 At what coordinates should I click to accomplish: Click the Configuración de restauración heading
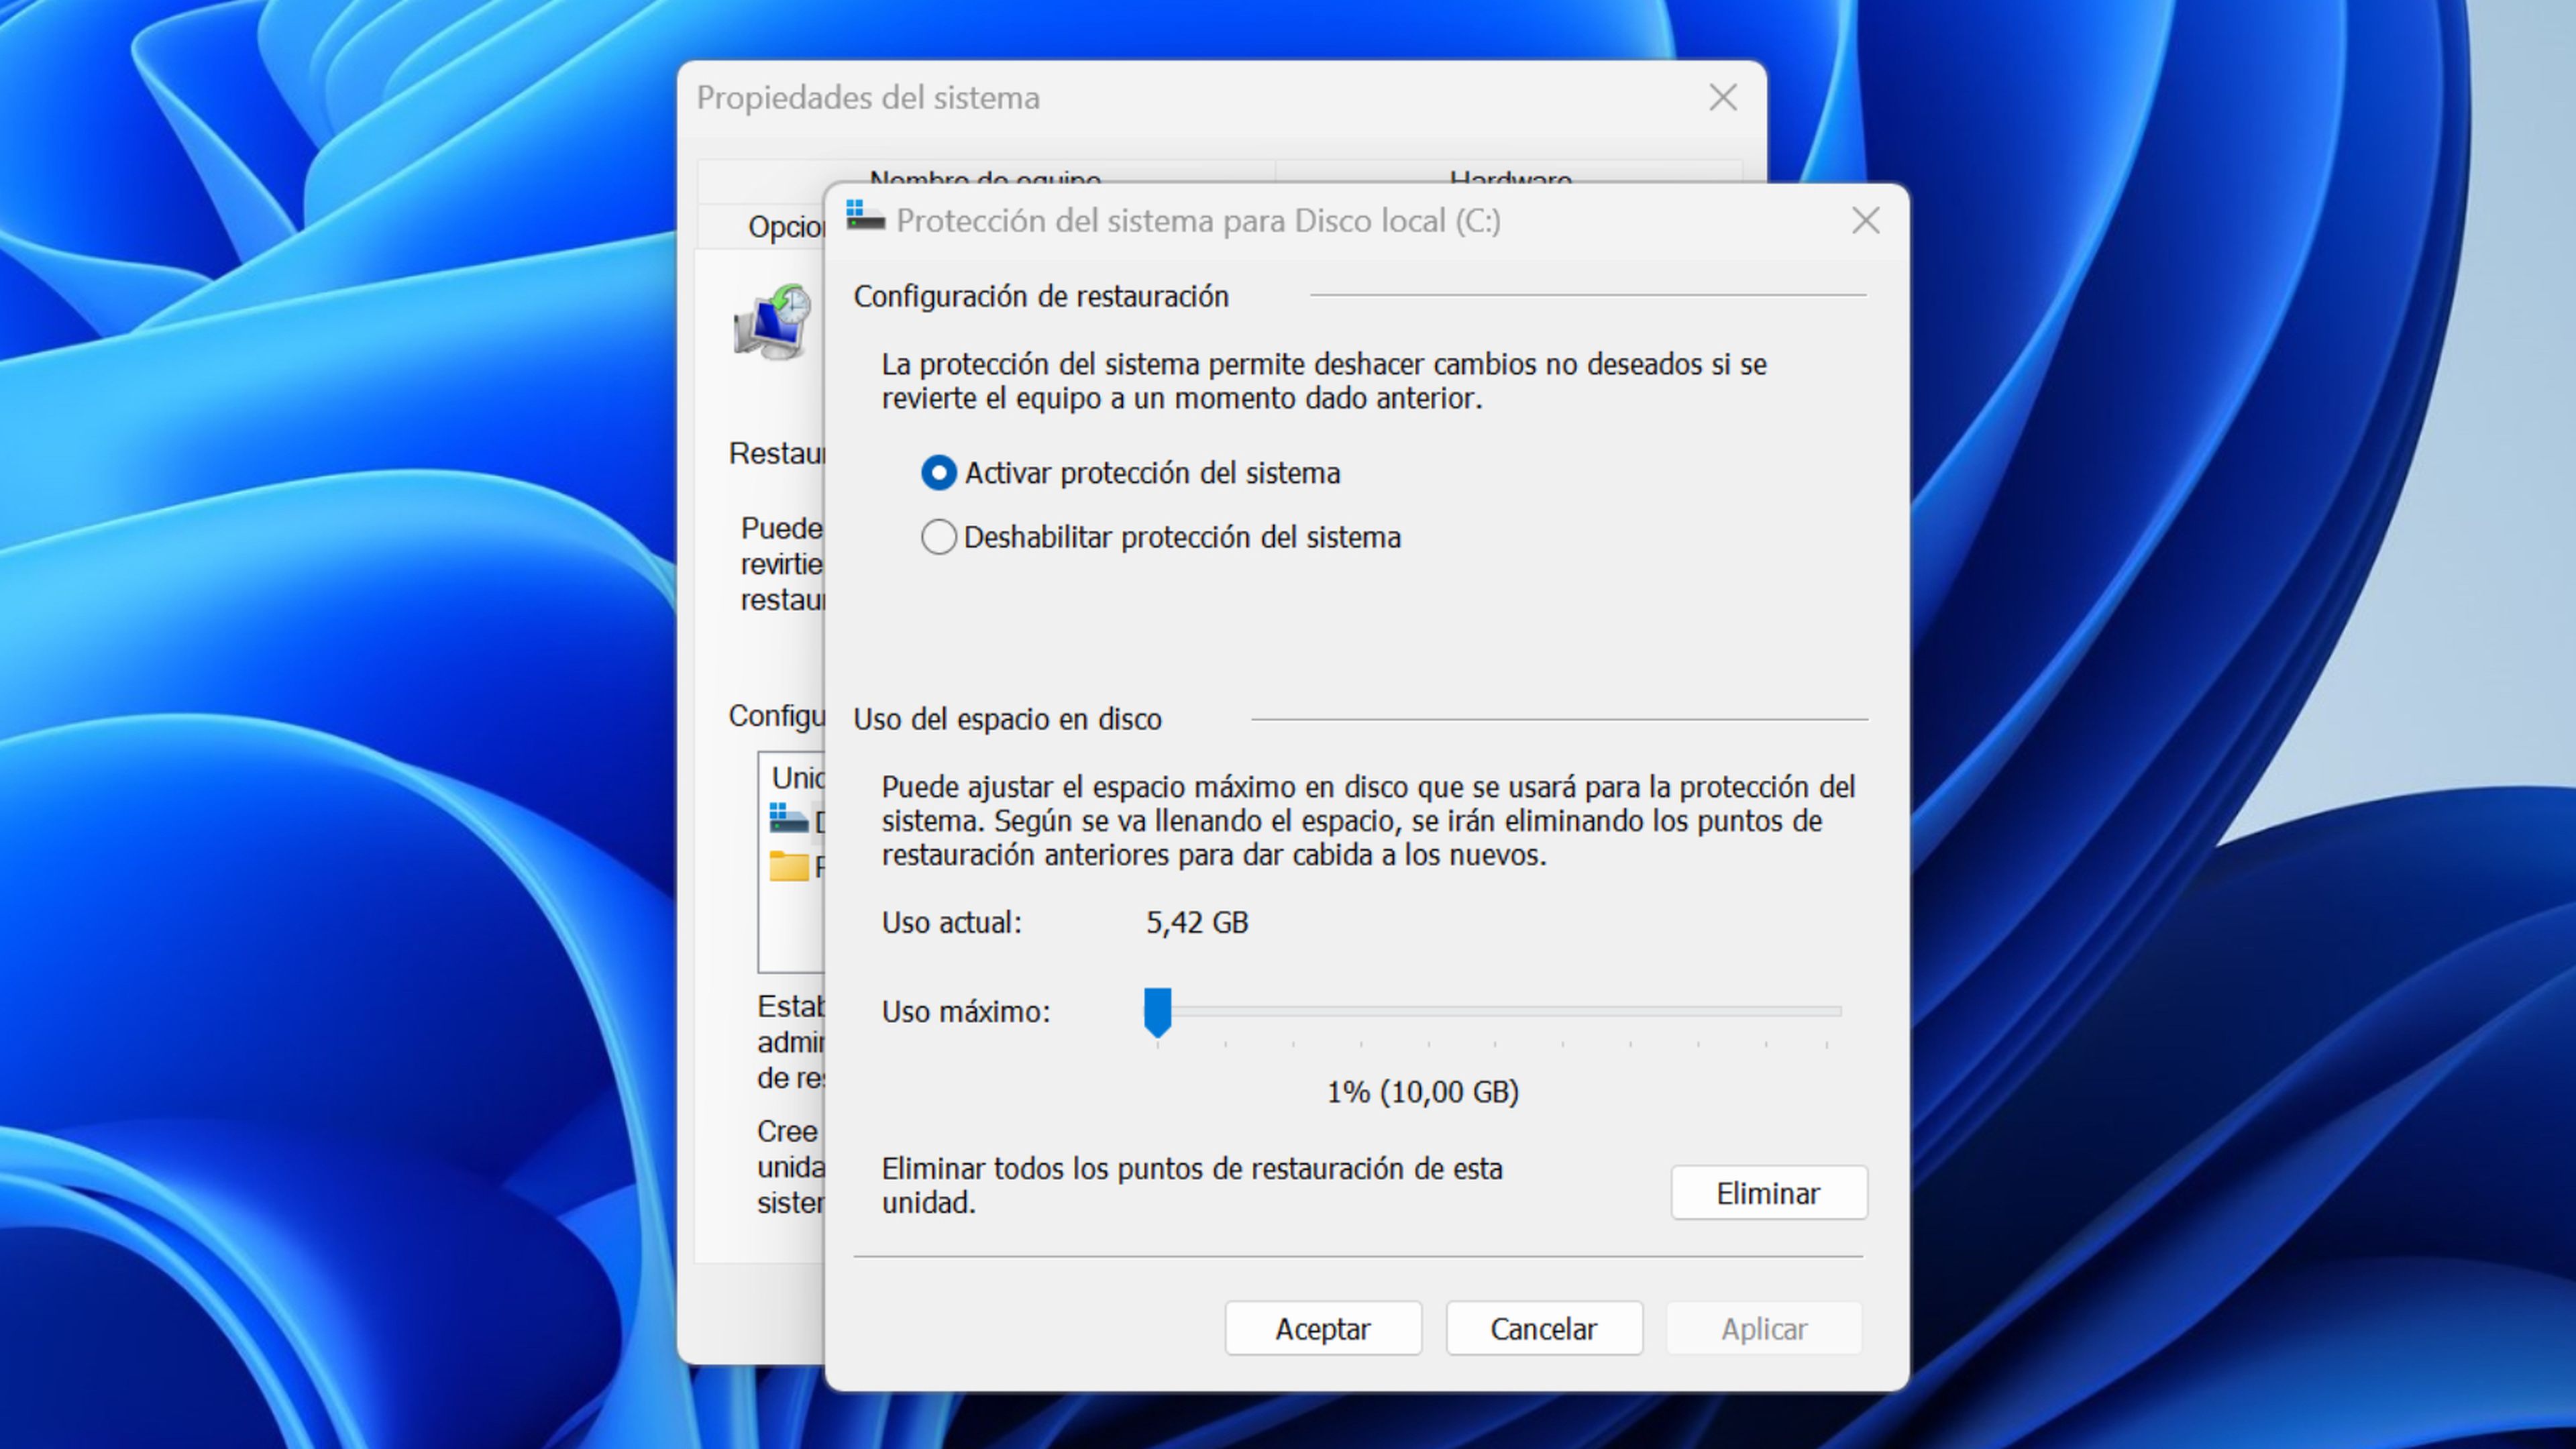click(1041, 297)
